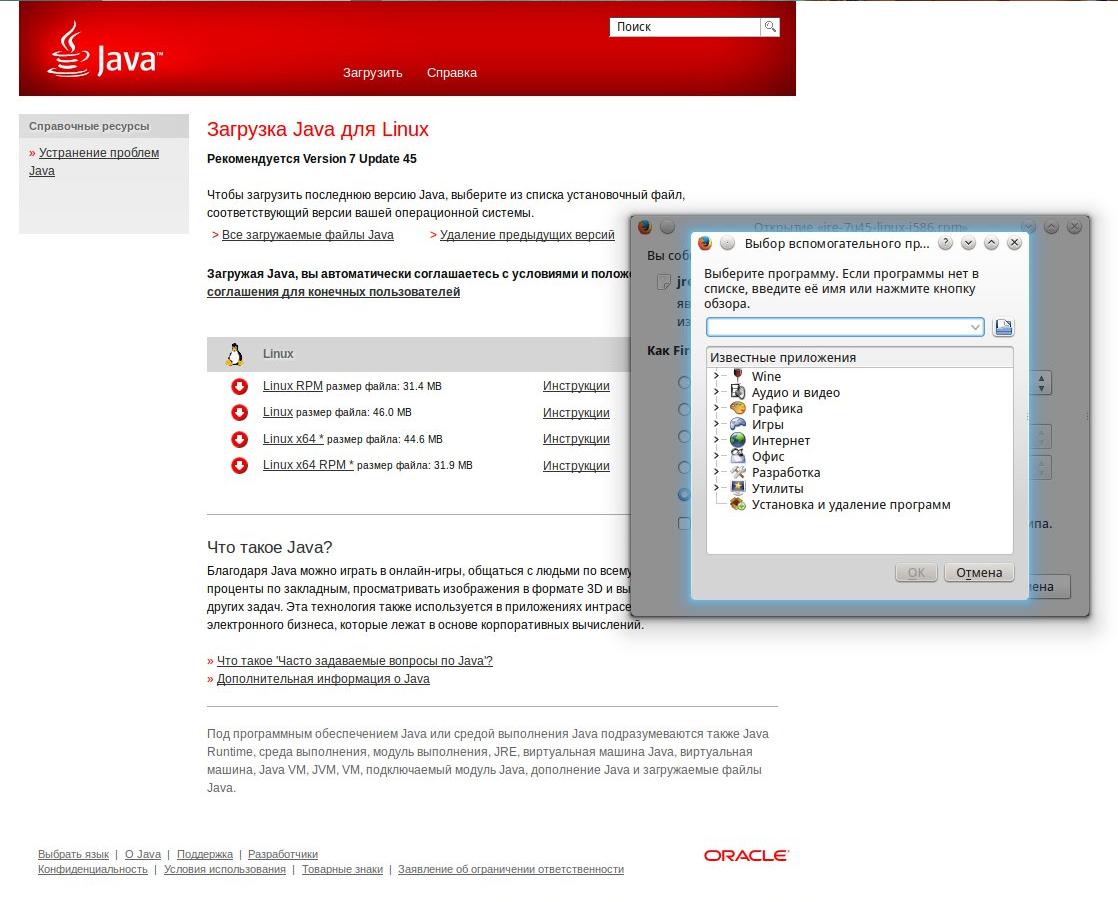Image resolution: width=1118 pixels, height=902 pixels.
Task: Click the Поиск search input field
Action: tap(684, 27)
